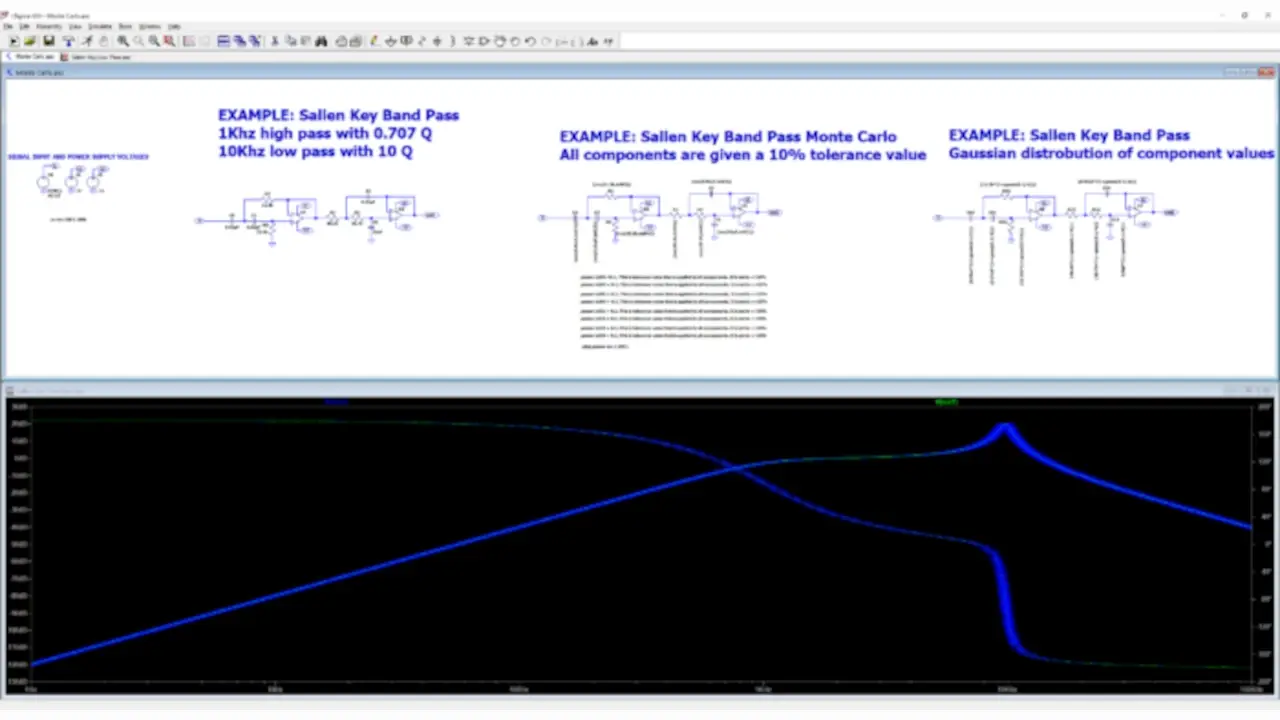Select the Zoom in magnifier tool
Screen dimensions: 1280x720
(122, 42)
